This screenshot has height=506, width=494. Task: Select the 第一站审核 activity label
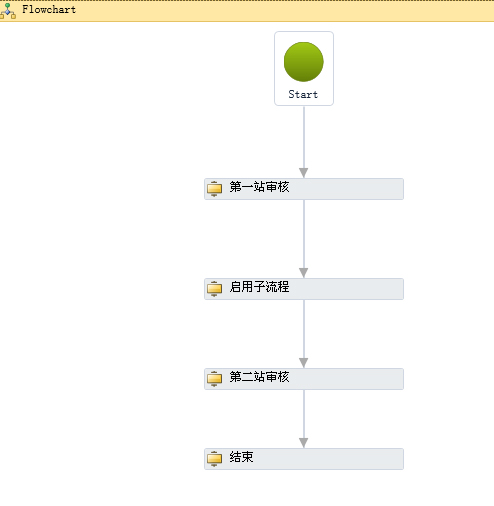(x=259, y=187)
